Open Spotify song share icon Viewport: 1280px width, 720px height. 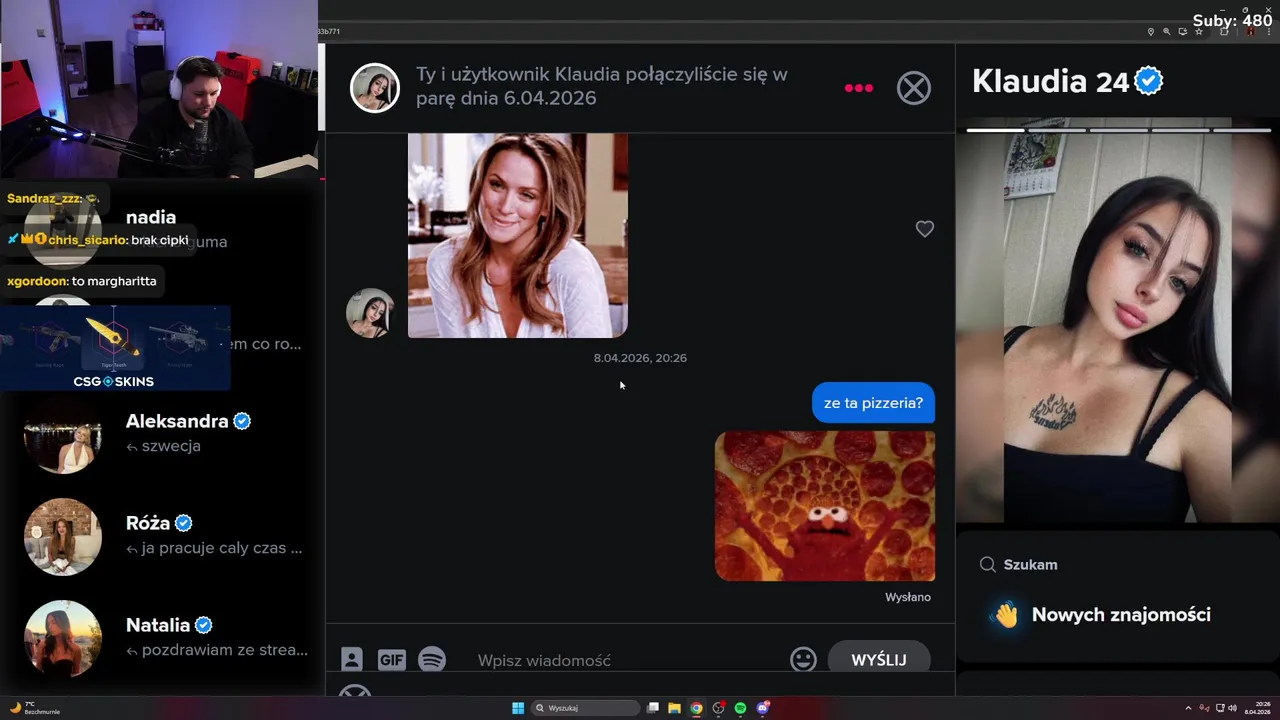(x=432, y=660)
